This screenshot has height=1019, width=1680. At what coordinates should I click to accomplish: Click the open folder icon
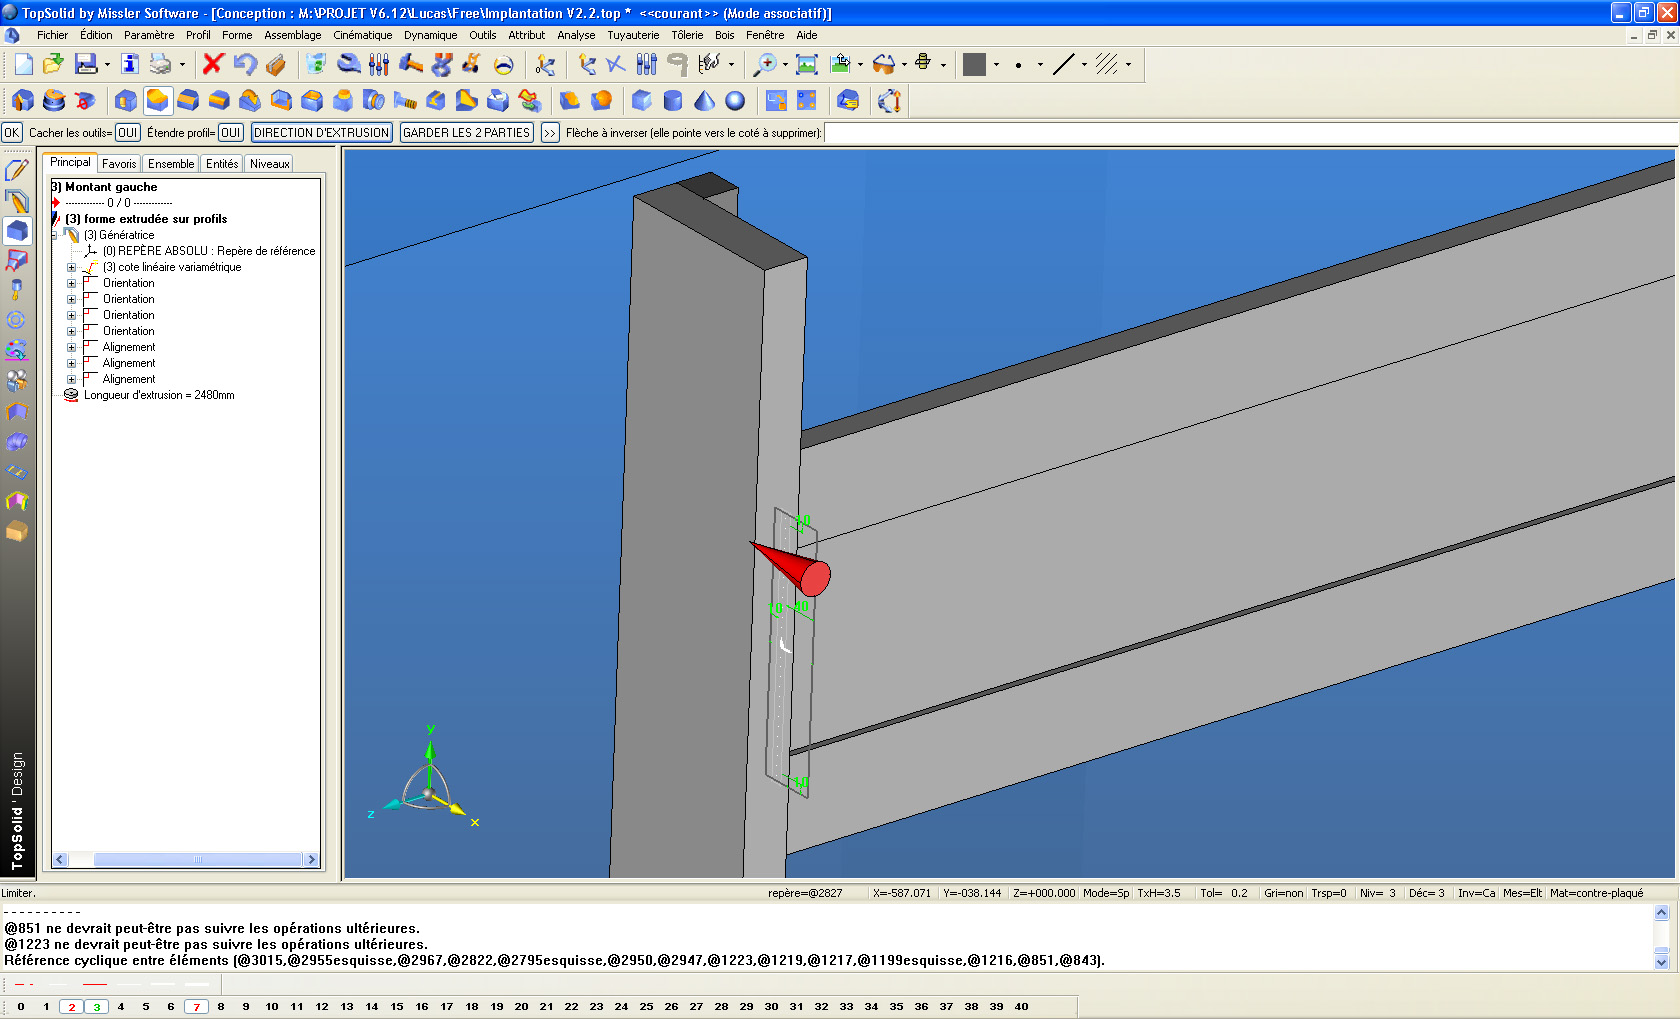pos(53,64)
